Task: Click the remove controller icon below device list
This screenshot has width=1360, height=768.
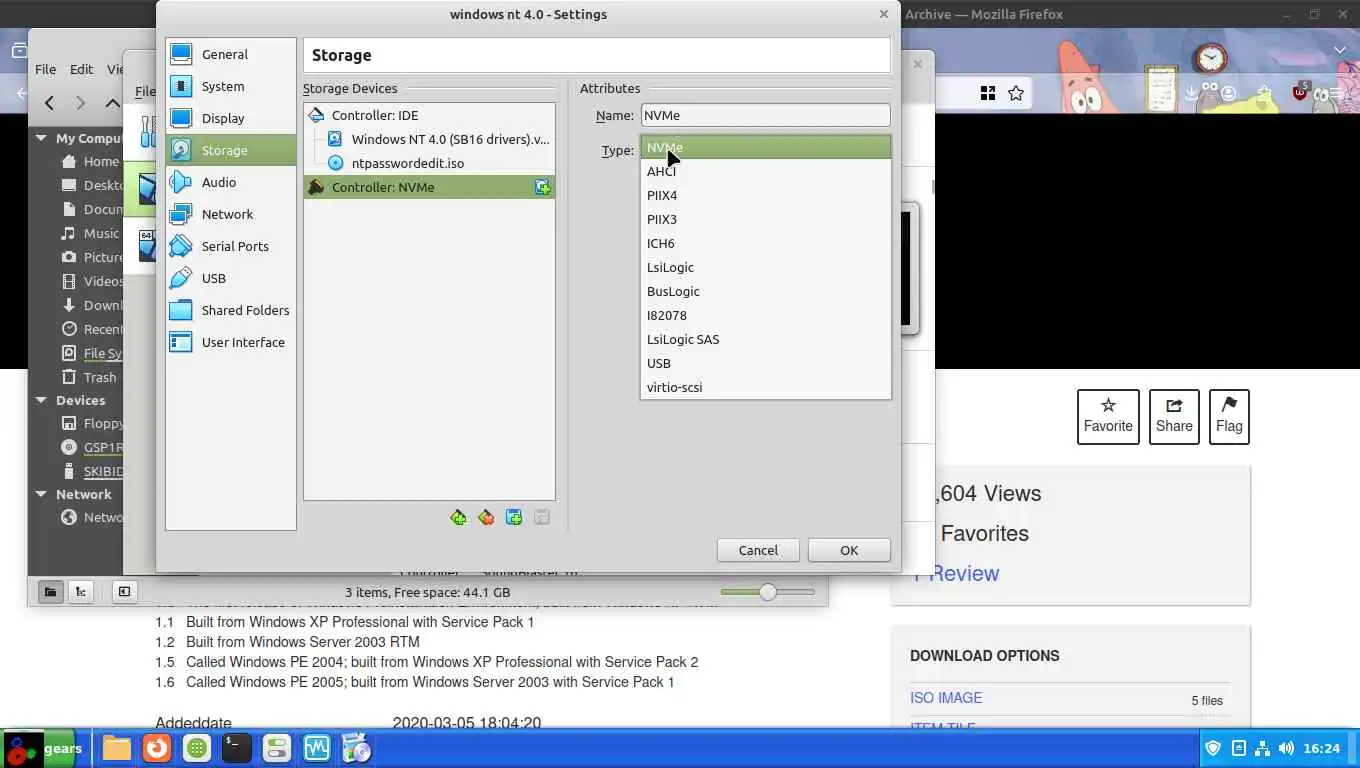Action: [486, 517]
